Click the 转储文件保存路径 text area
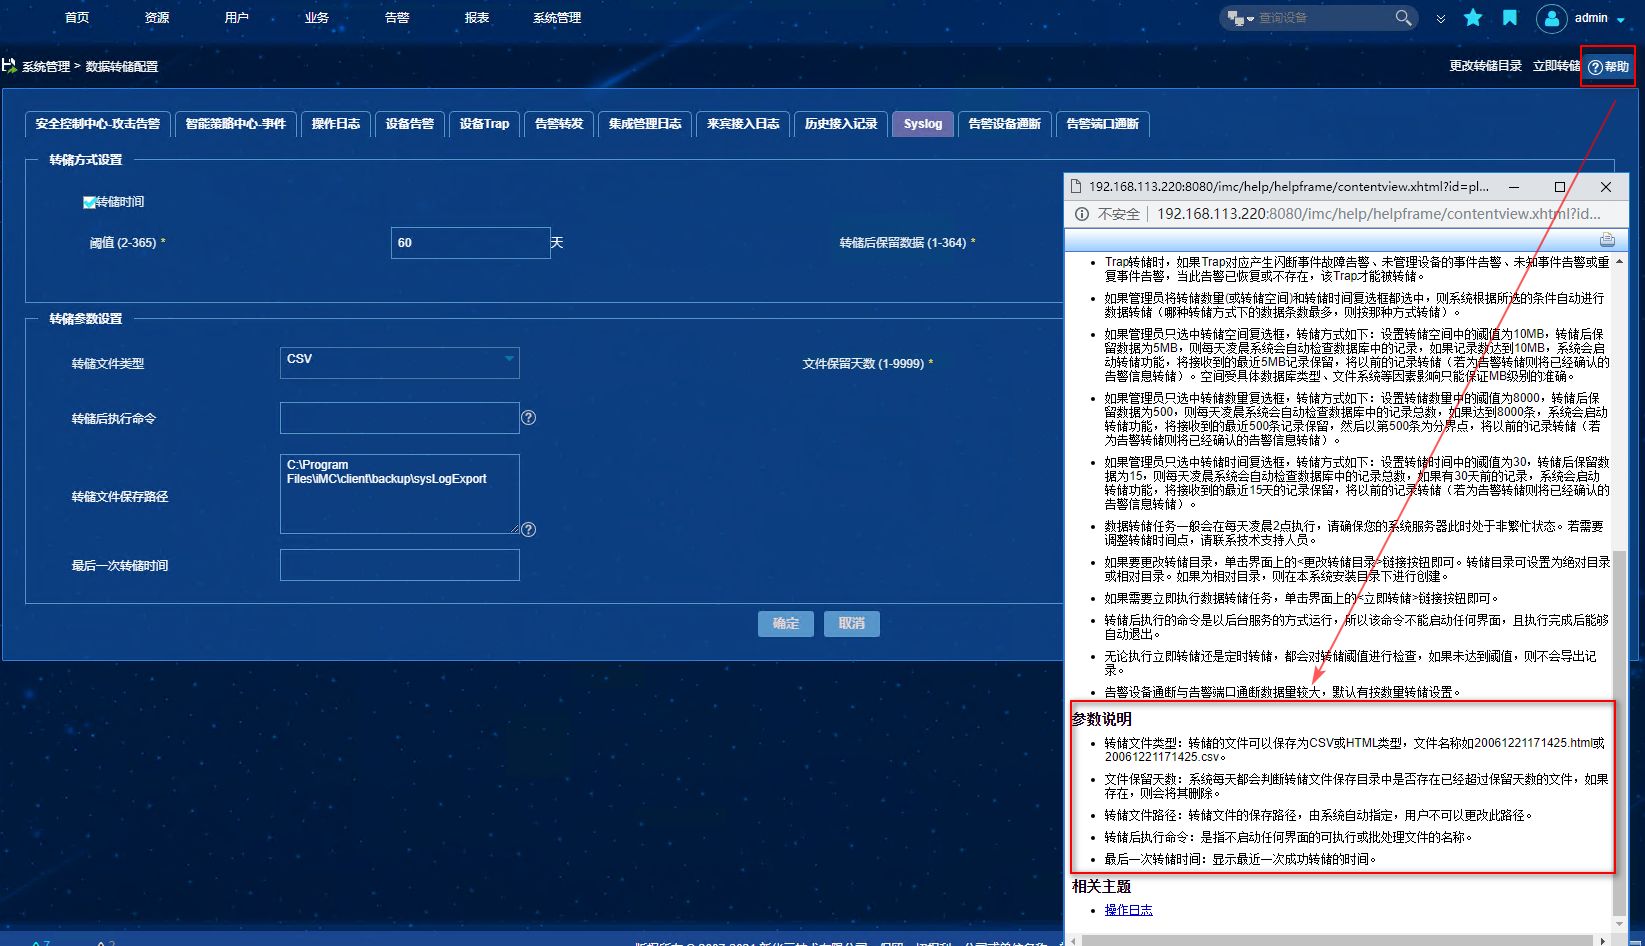Viewport: 1645px width, 946px height. (400, 494)
